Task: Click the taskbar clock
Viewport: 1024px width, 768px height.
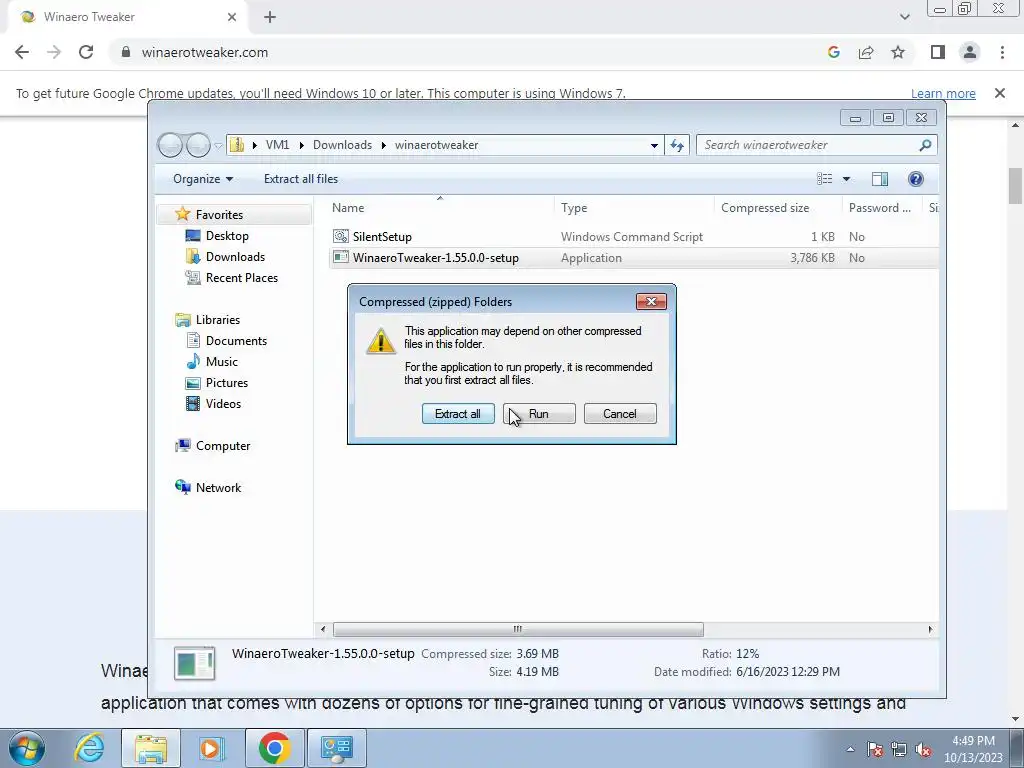Action: point(973,749)
